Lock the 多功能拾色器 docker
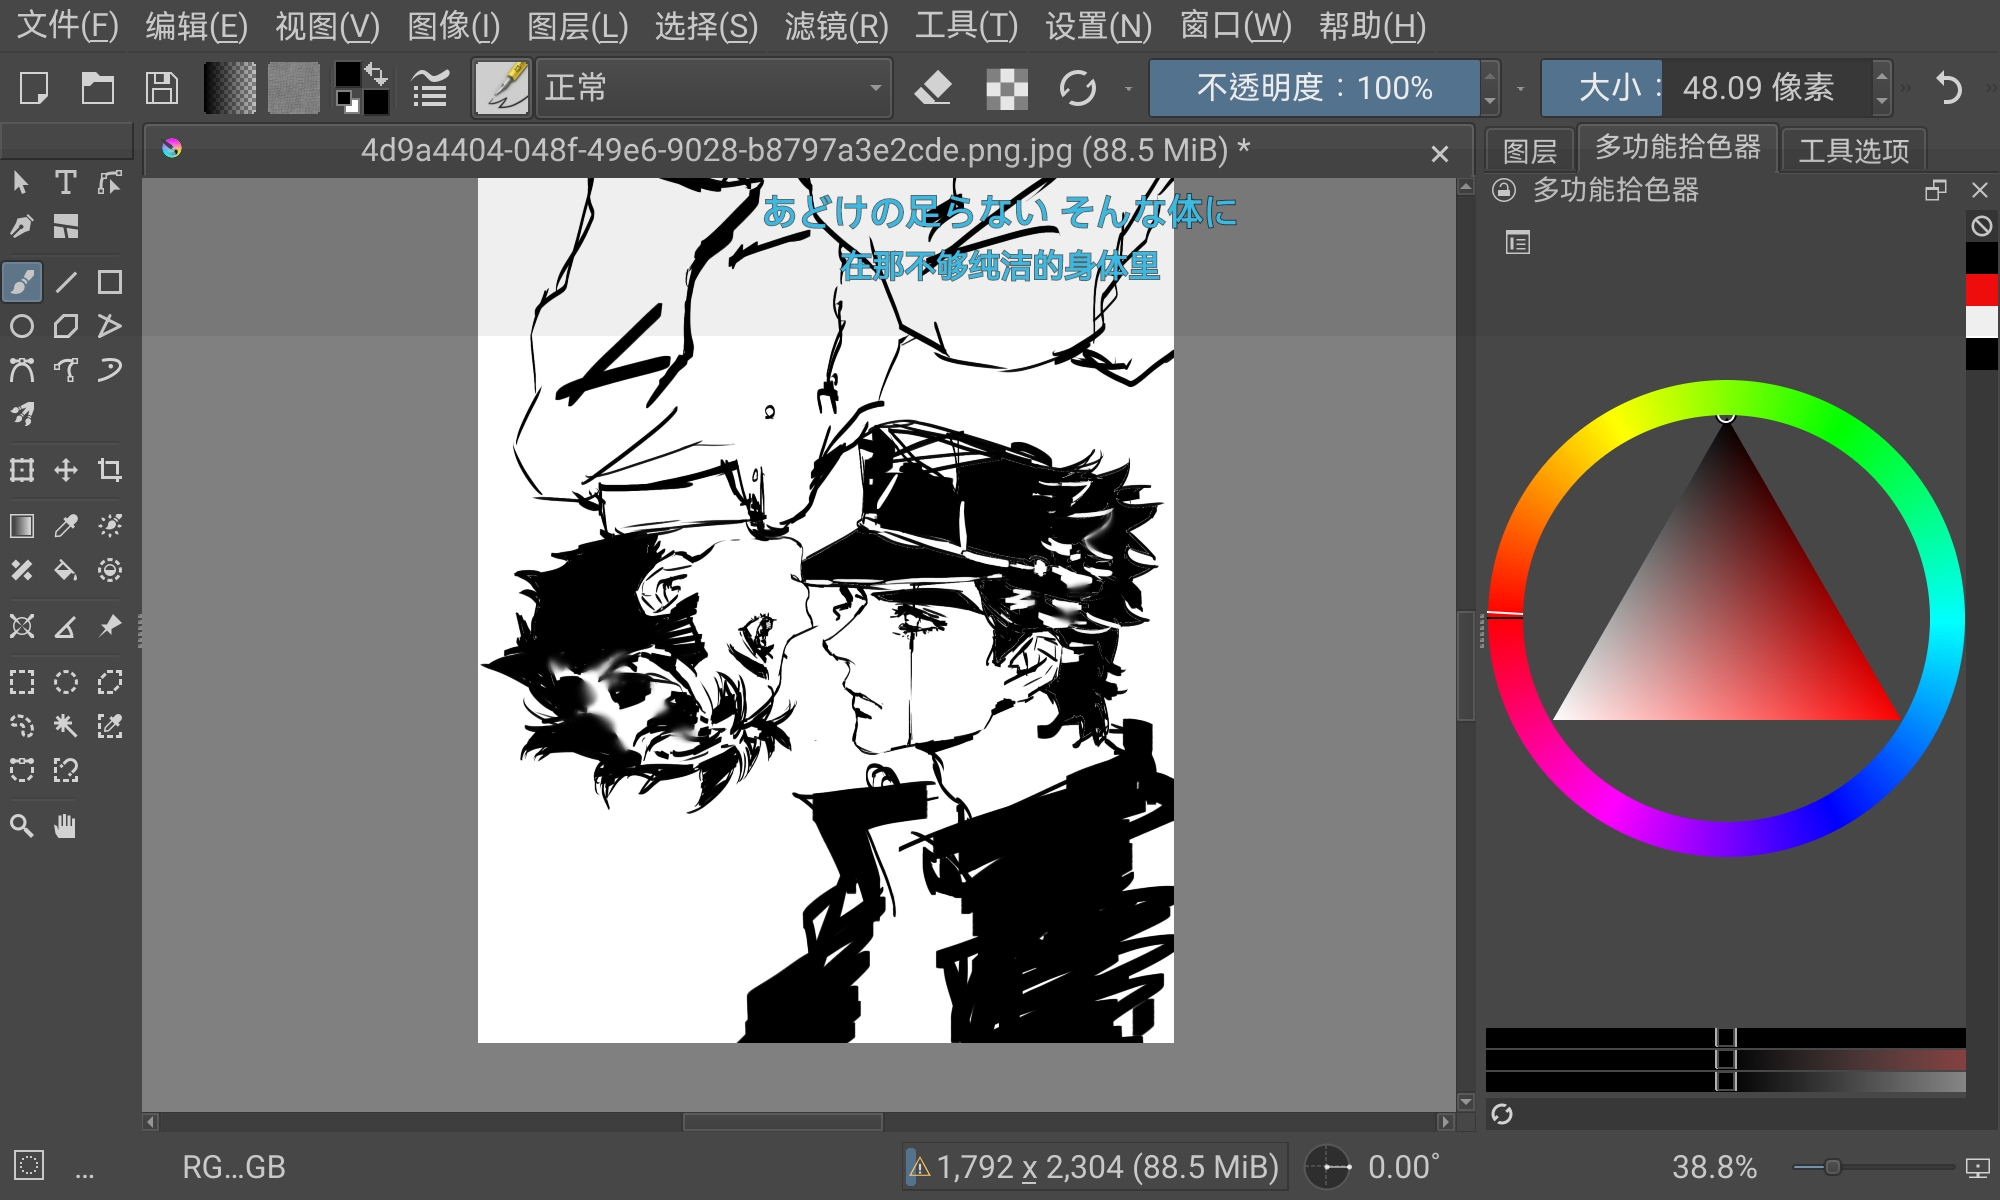Image resolution: width=2000 pixels, height=1200 pixels. coord(1504,190)
